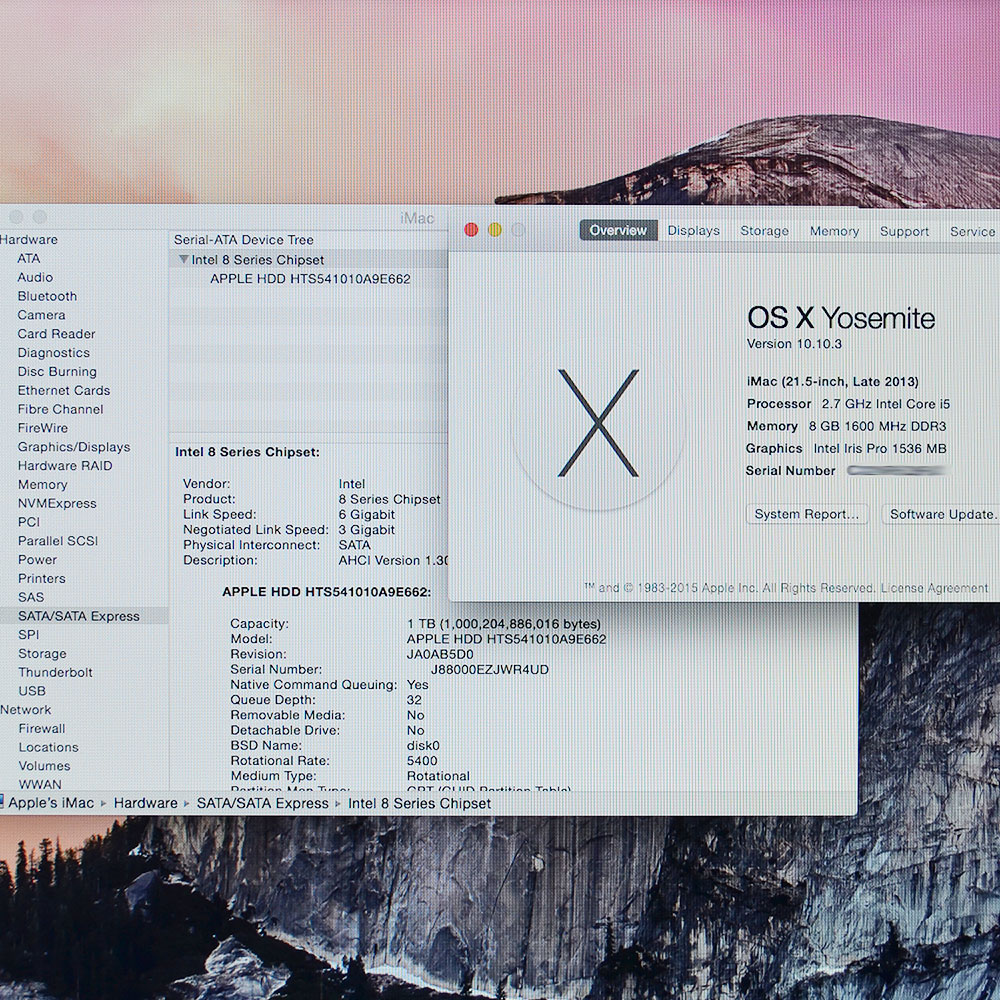Switch to the Overview tab

pos(618,230)
